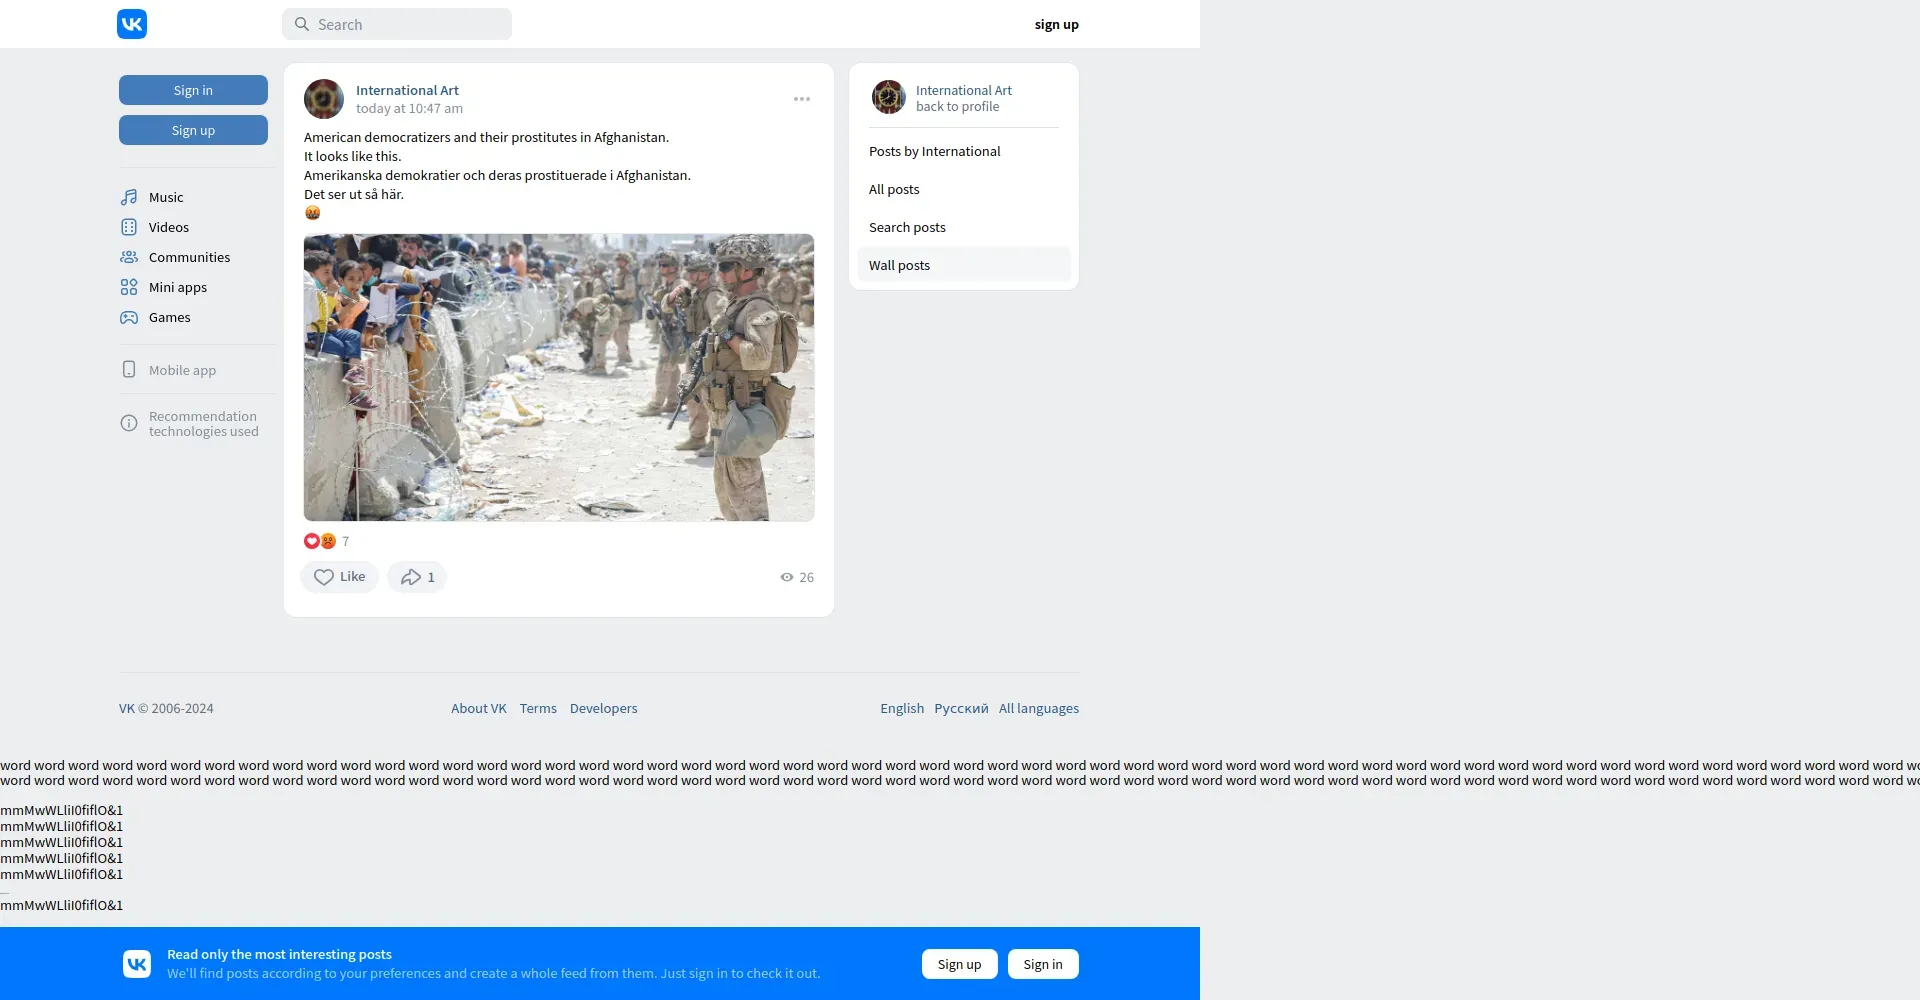Image resolution: width=1920 pixels, height=1000 pixels.
Task: Open About VK footer link
Action: point(479,708)
